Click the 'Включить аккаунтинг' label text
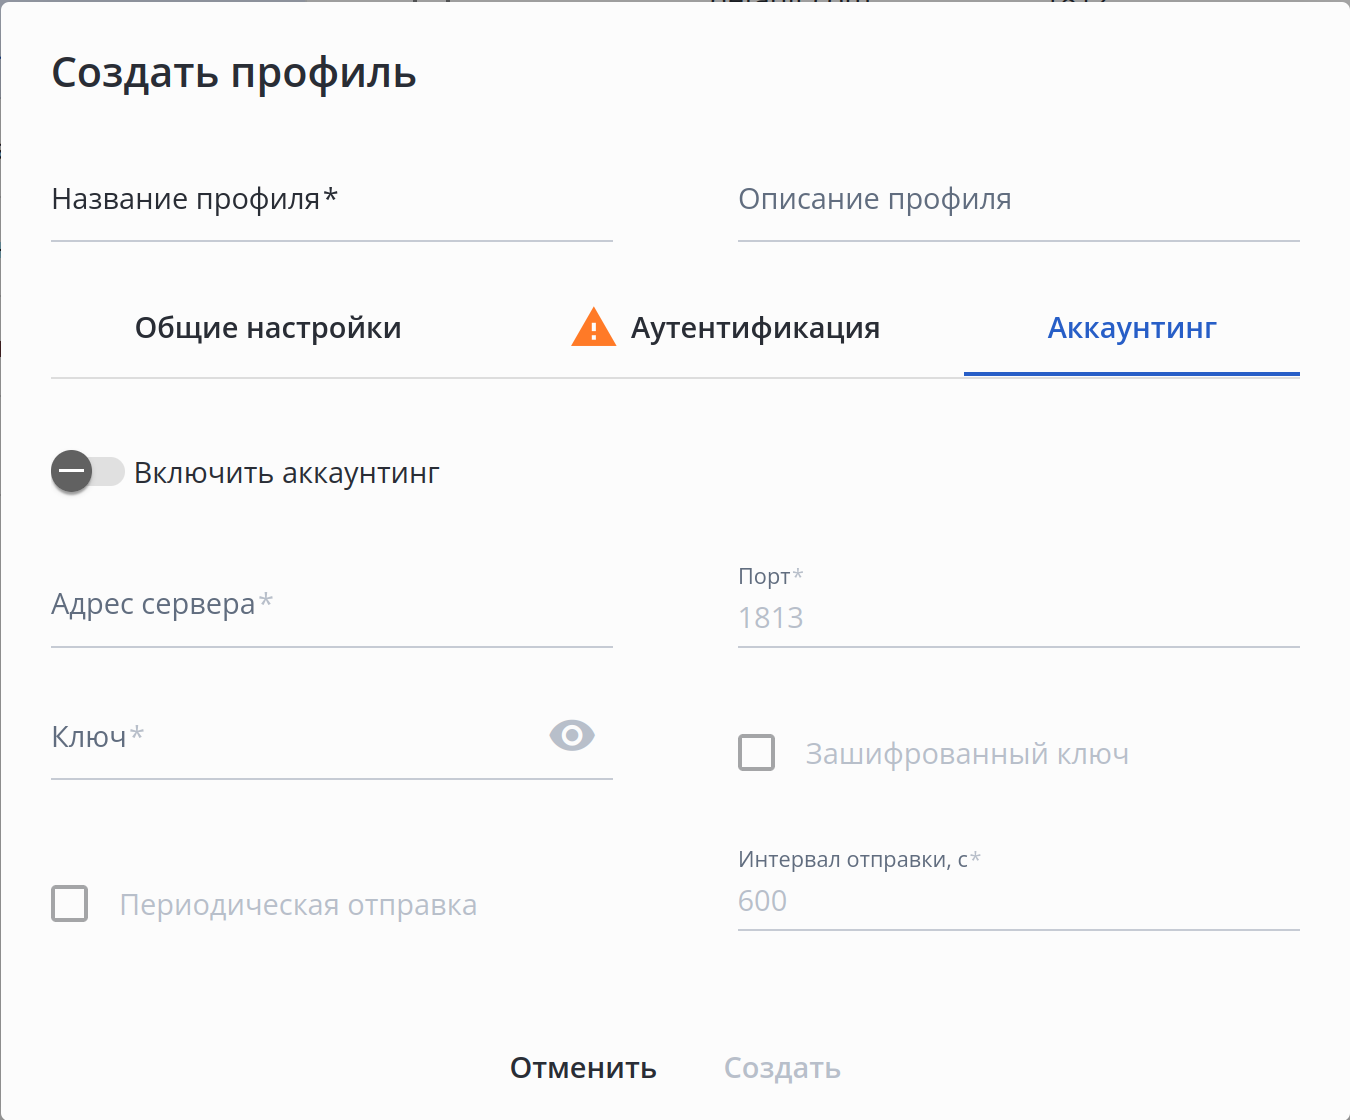This screenshot has width=1350, height=1120. point(287,473)
